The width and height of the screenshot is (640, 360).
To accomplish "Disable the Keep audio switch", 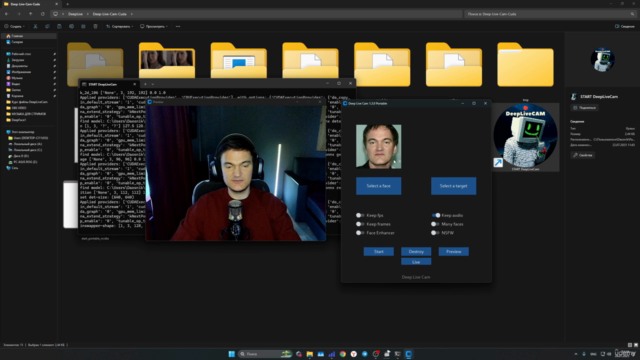I will [x=436, y=215].
